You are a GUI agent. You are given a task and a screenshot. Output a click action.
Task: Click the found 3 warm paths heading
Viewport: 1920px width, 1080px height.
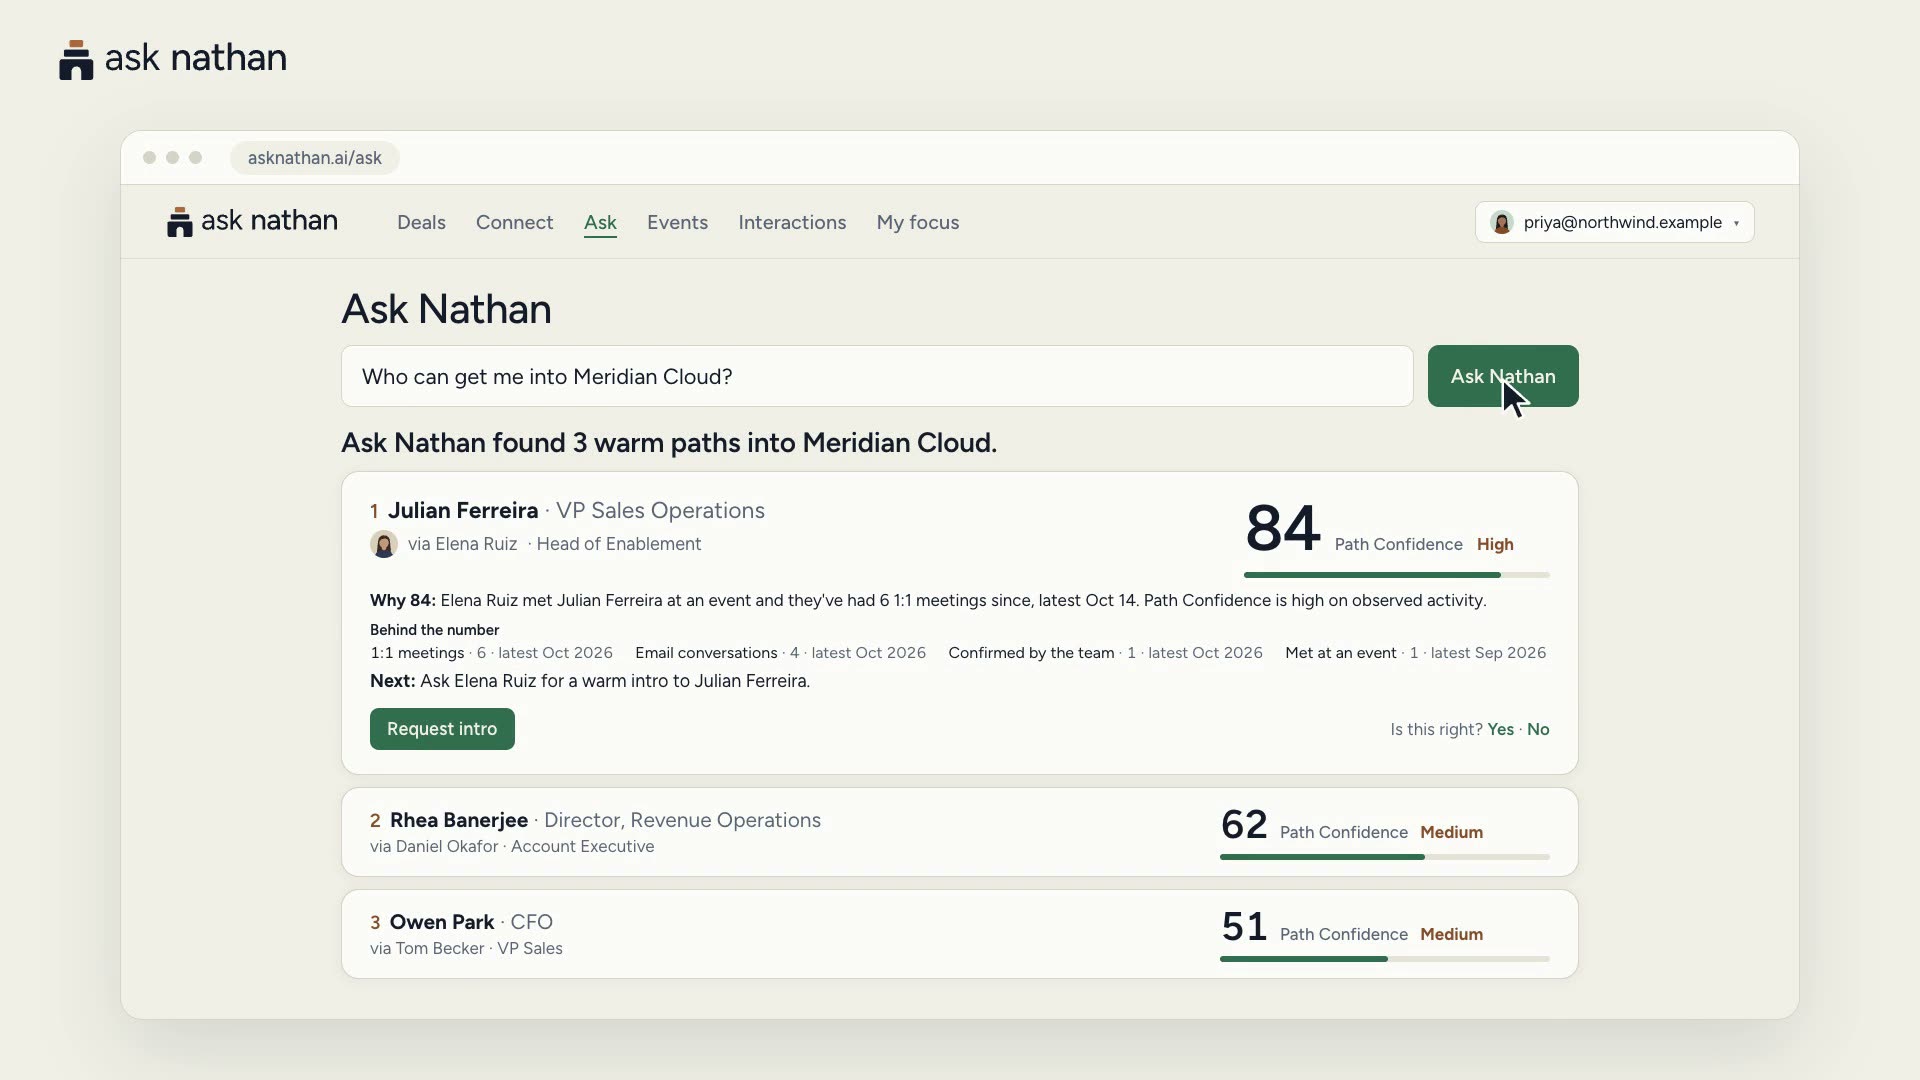tap(669, 442)
